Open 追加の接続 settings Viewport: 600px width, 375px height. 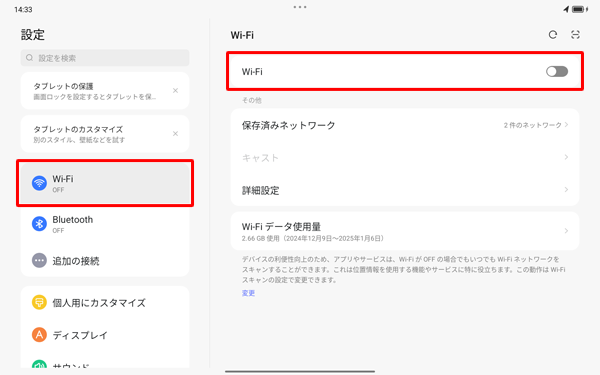105,261
